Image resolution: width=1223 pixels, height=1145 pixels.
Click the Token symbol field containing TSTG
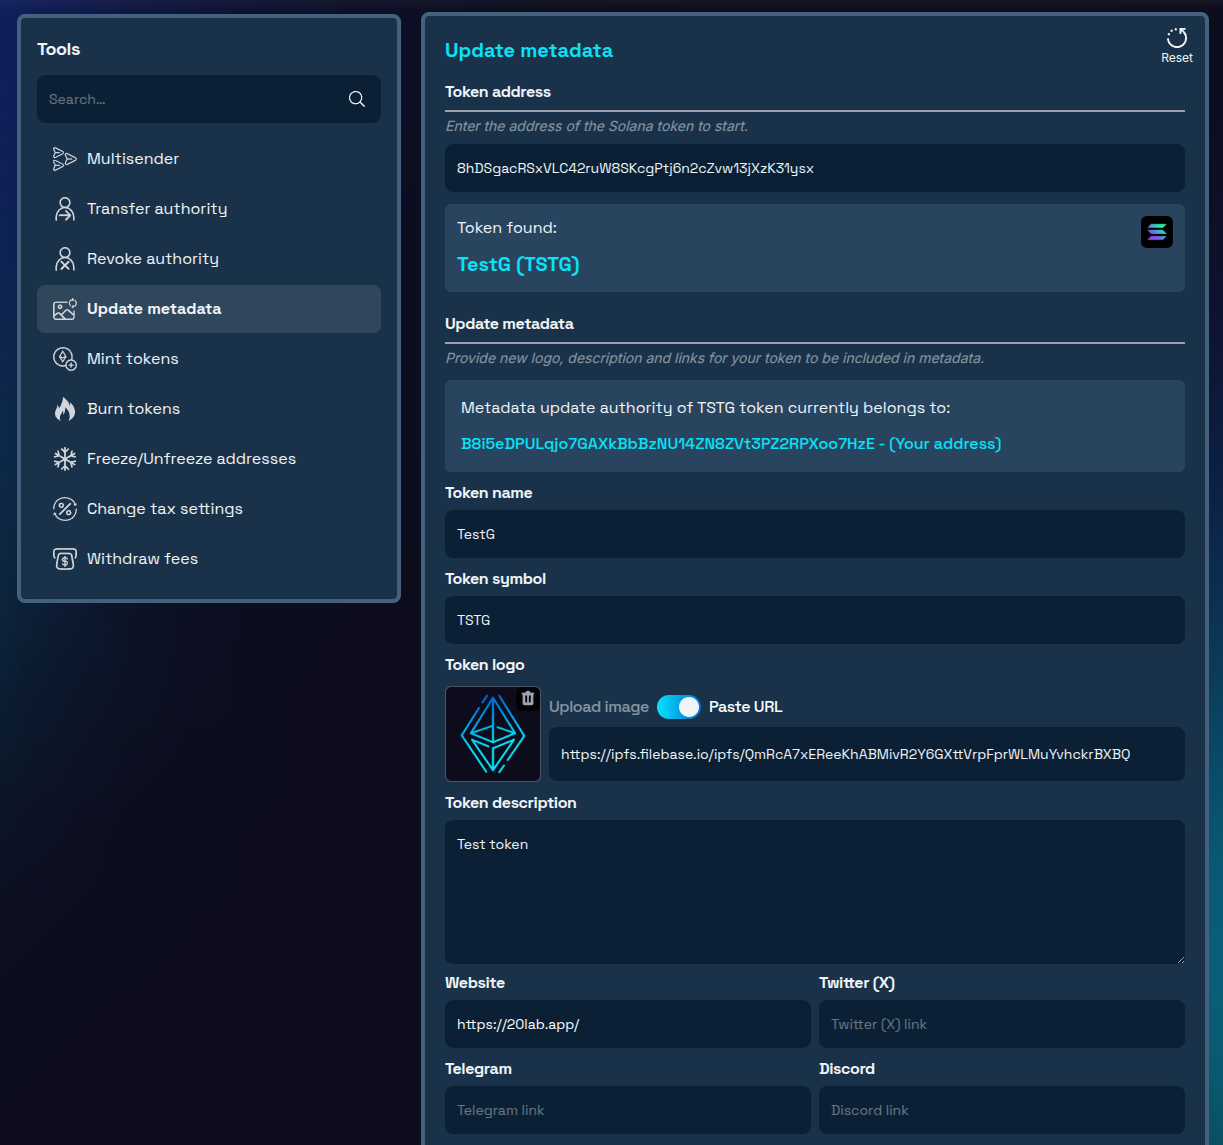[x=815, y=620]
